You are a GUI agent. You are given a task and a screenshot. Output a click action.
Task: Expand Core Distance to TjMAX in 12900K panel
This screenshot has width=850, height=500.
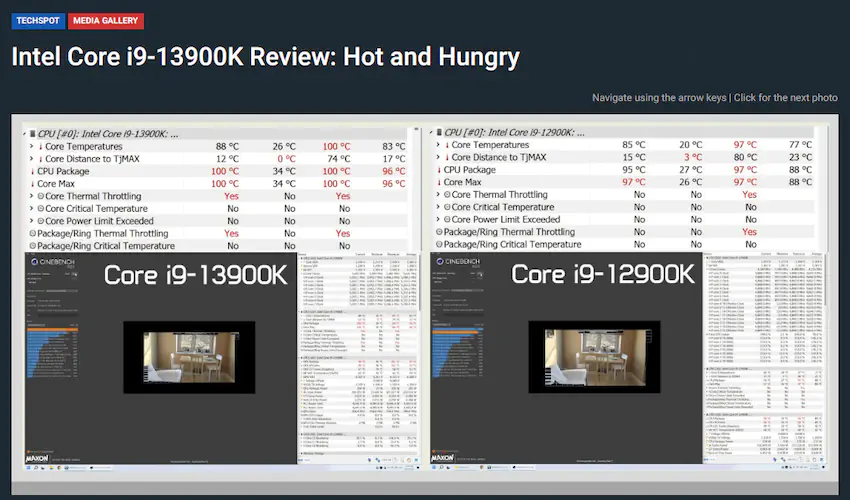(438, 157)
